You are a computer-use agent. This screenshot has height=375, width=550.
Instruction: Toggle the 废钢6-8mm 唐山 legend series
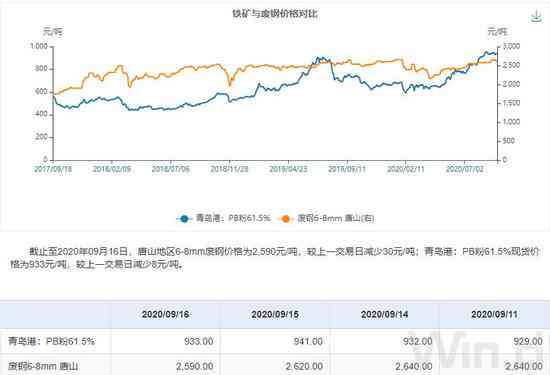[327, 219]
